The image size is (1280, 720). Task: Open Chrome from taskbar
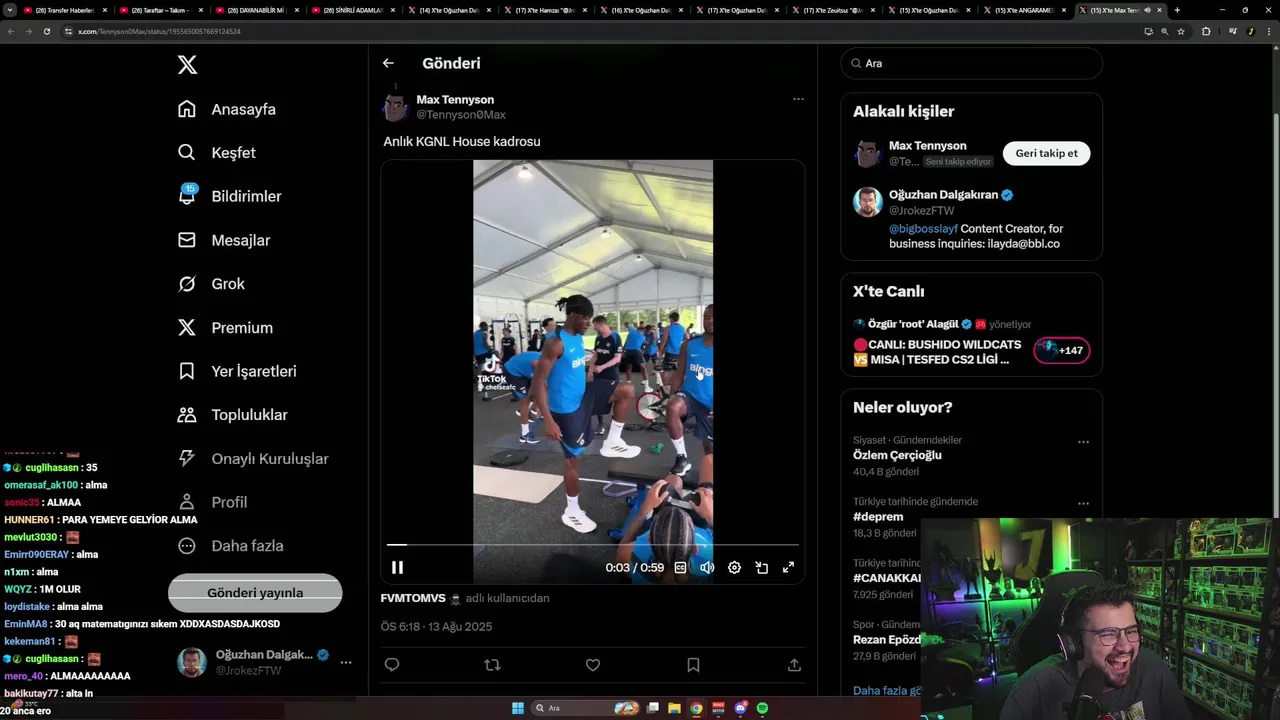pos(697,708)
